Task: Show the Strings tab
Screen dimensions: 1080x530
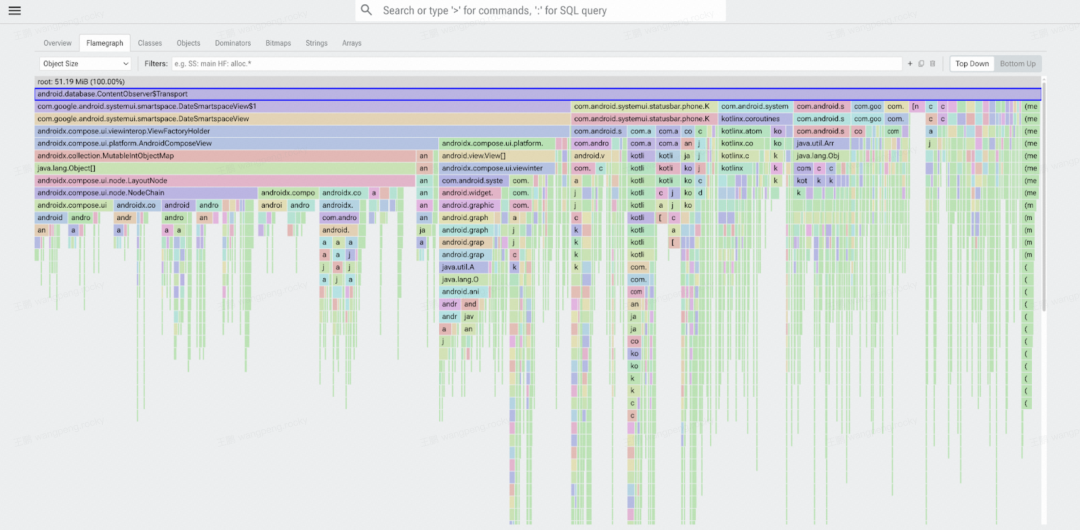Action: coord(316,43)
